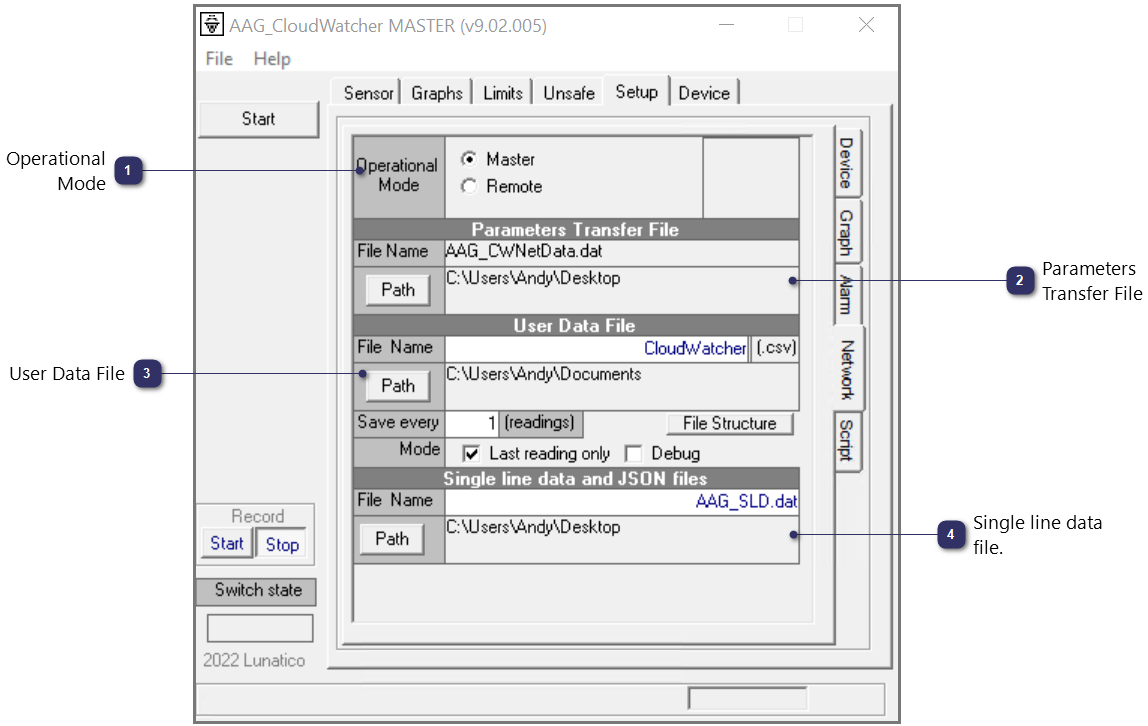Select the vertical Device side tab

[x=847, y=162]
